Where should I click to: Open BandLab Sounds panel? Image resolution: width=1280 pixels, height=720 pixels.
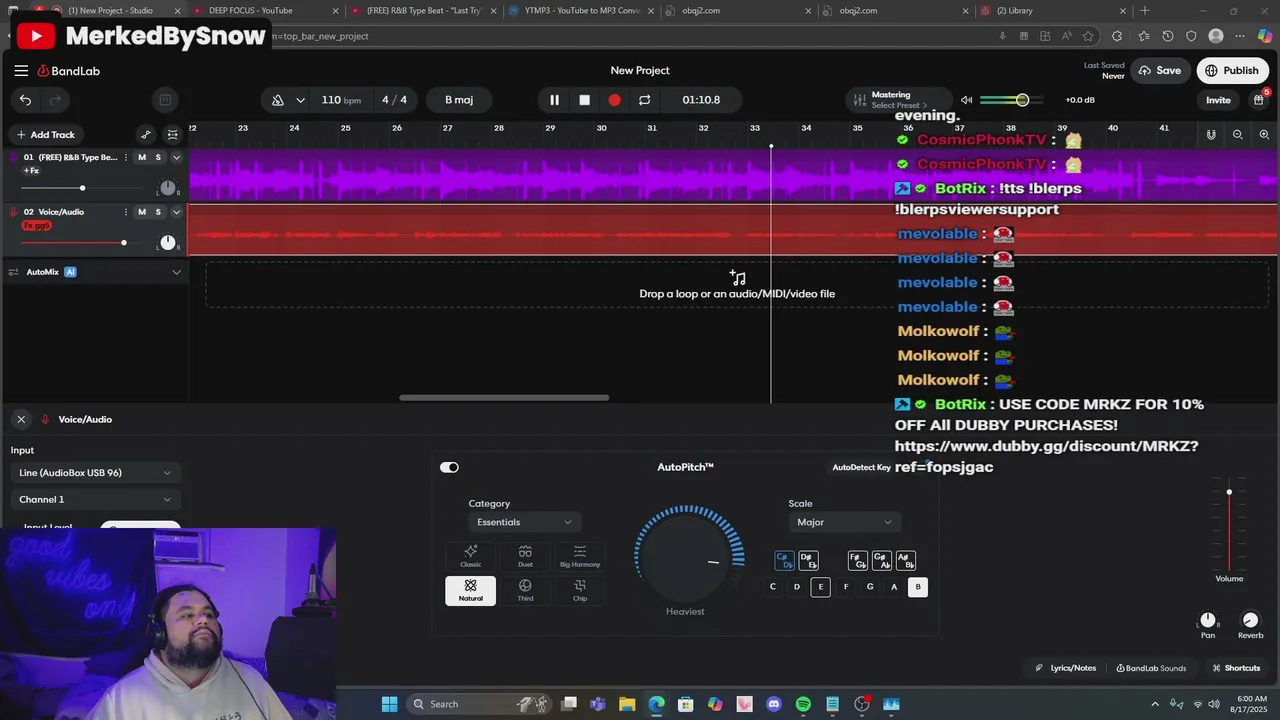tap(1151, 668)
